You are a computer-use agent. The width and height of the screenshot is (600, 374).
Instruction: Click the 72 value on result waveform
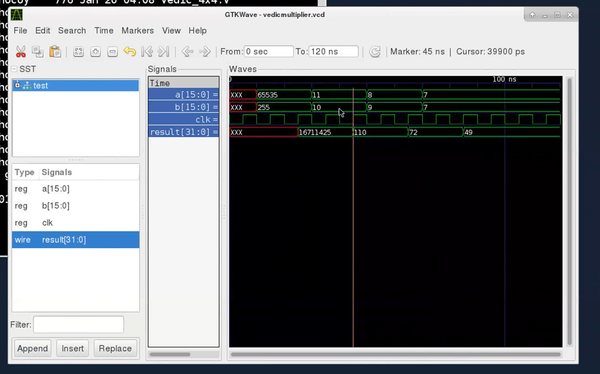(413, 132)
